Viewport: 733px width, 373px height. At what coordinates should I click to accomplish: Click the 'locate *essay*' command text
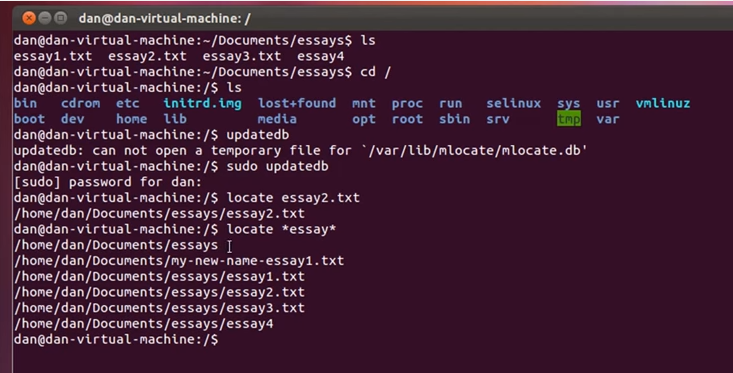(281, 229)
